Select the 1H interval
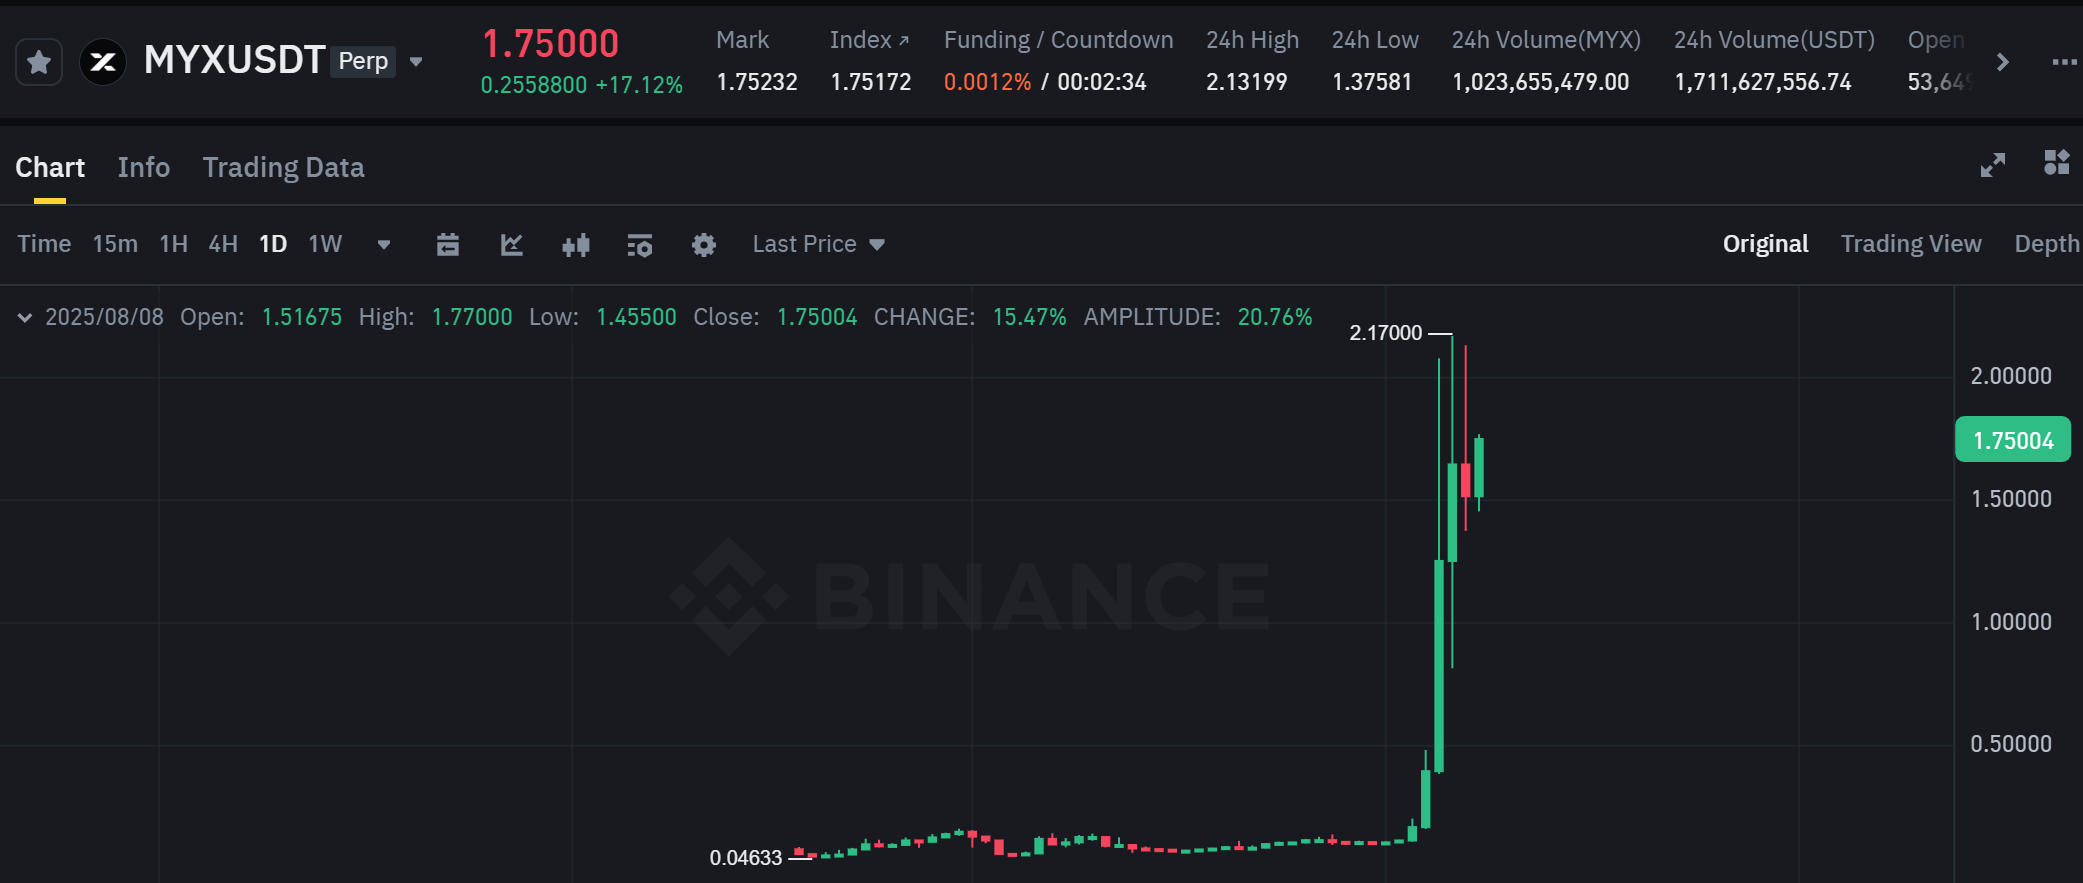 (x=174, y=244)
